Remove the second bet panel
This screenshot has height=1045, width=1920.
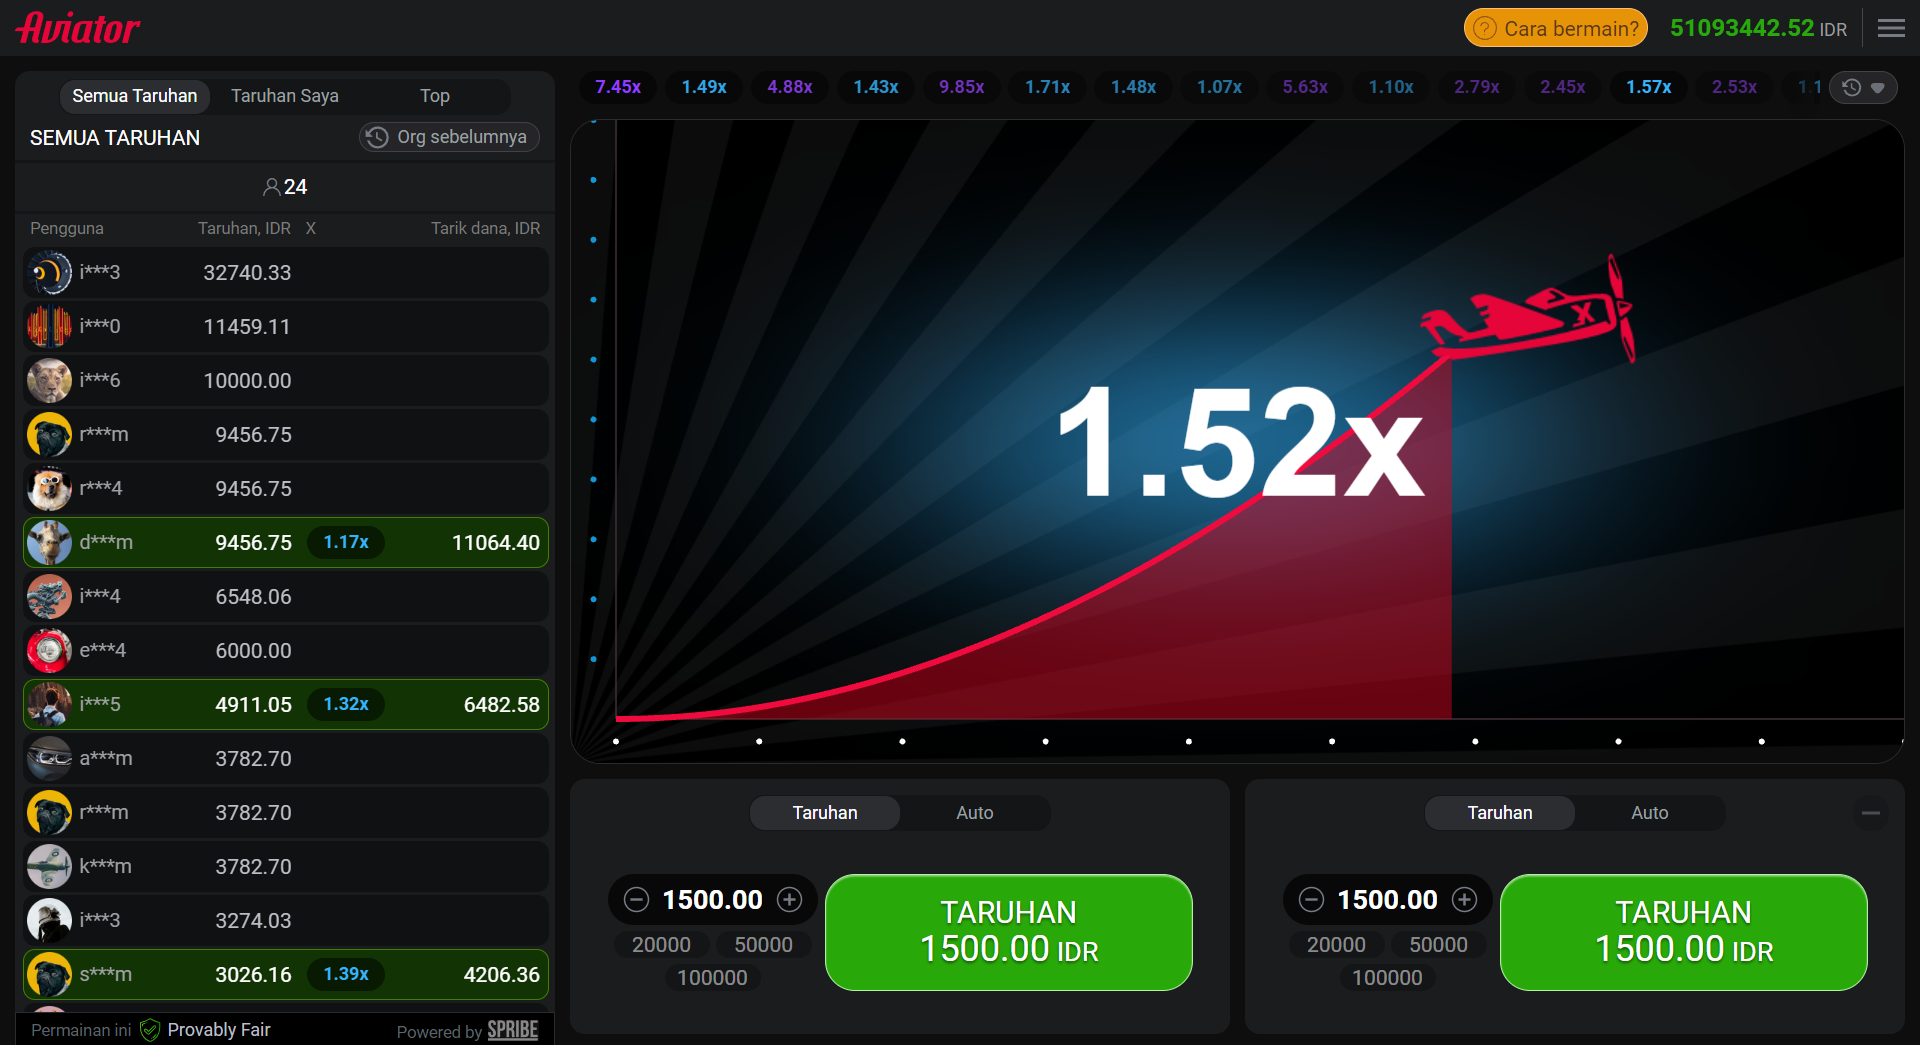pyautogui.click(x=1870, y=813)
